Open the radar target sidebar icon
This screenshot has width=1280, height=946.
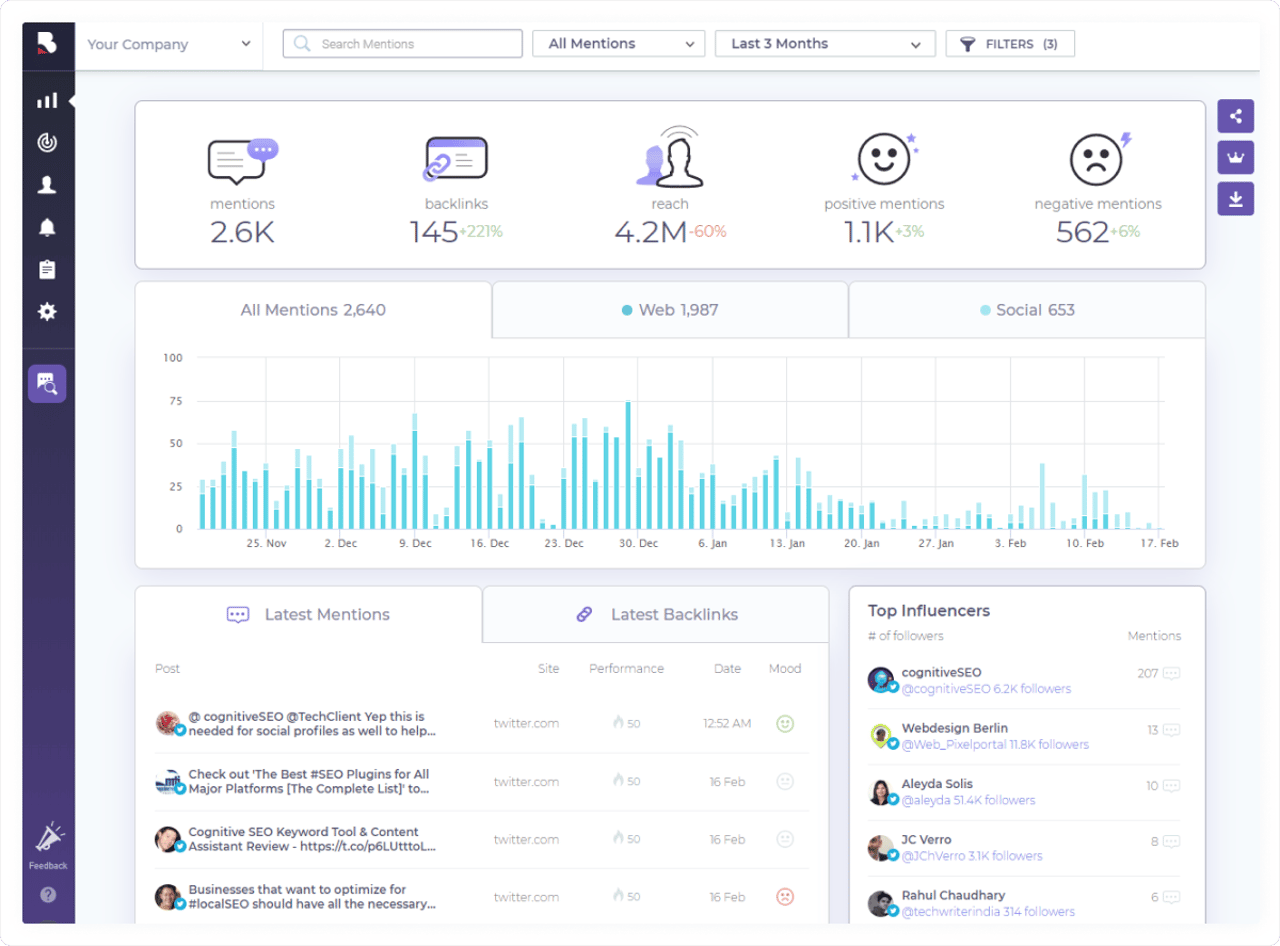click(x=47, y=143)
